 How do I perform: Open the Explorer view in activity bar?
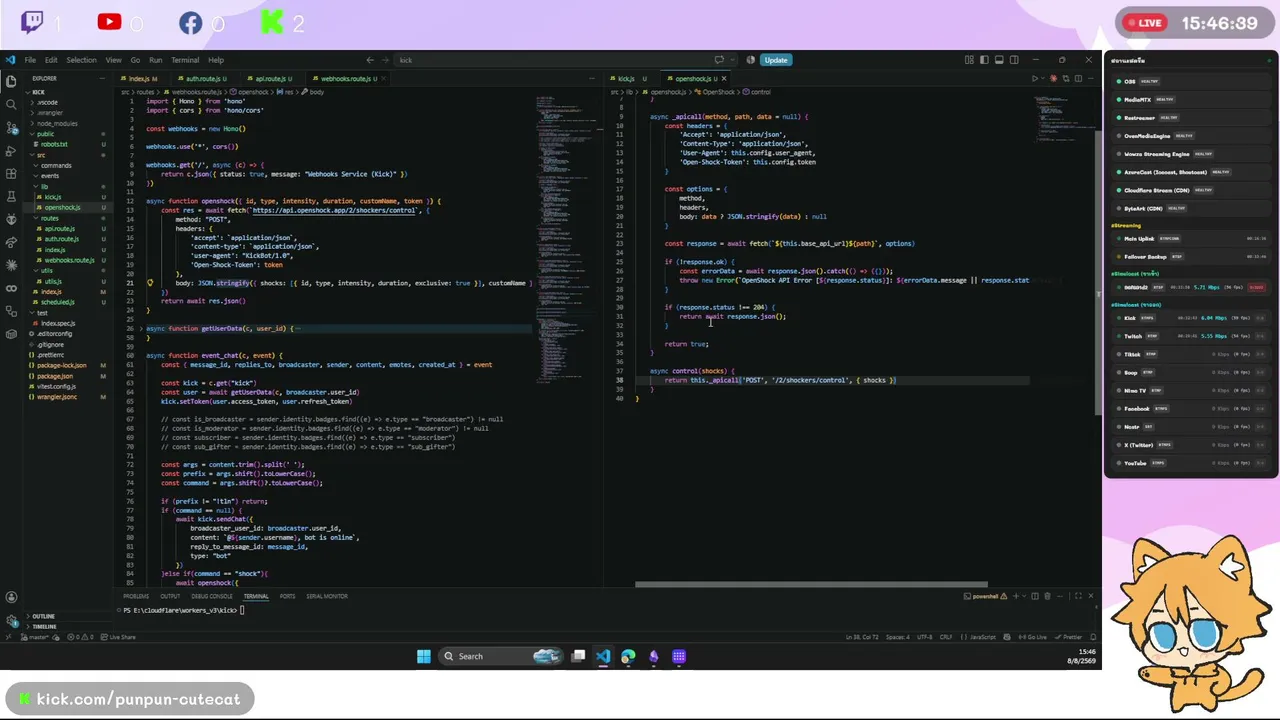pos(11,81)
